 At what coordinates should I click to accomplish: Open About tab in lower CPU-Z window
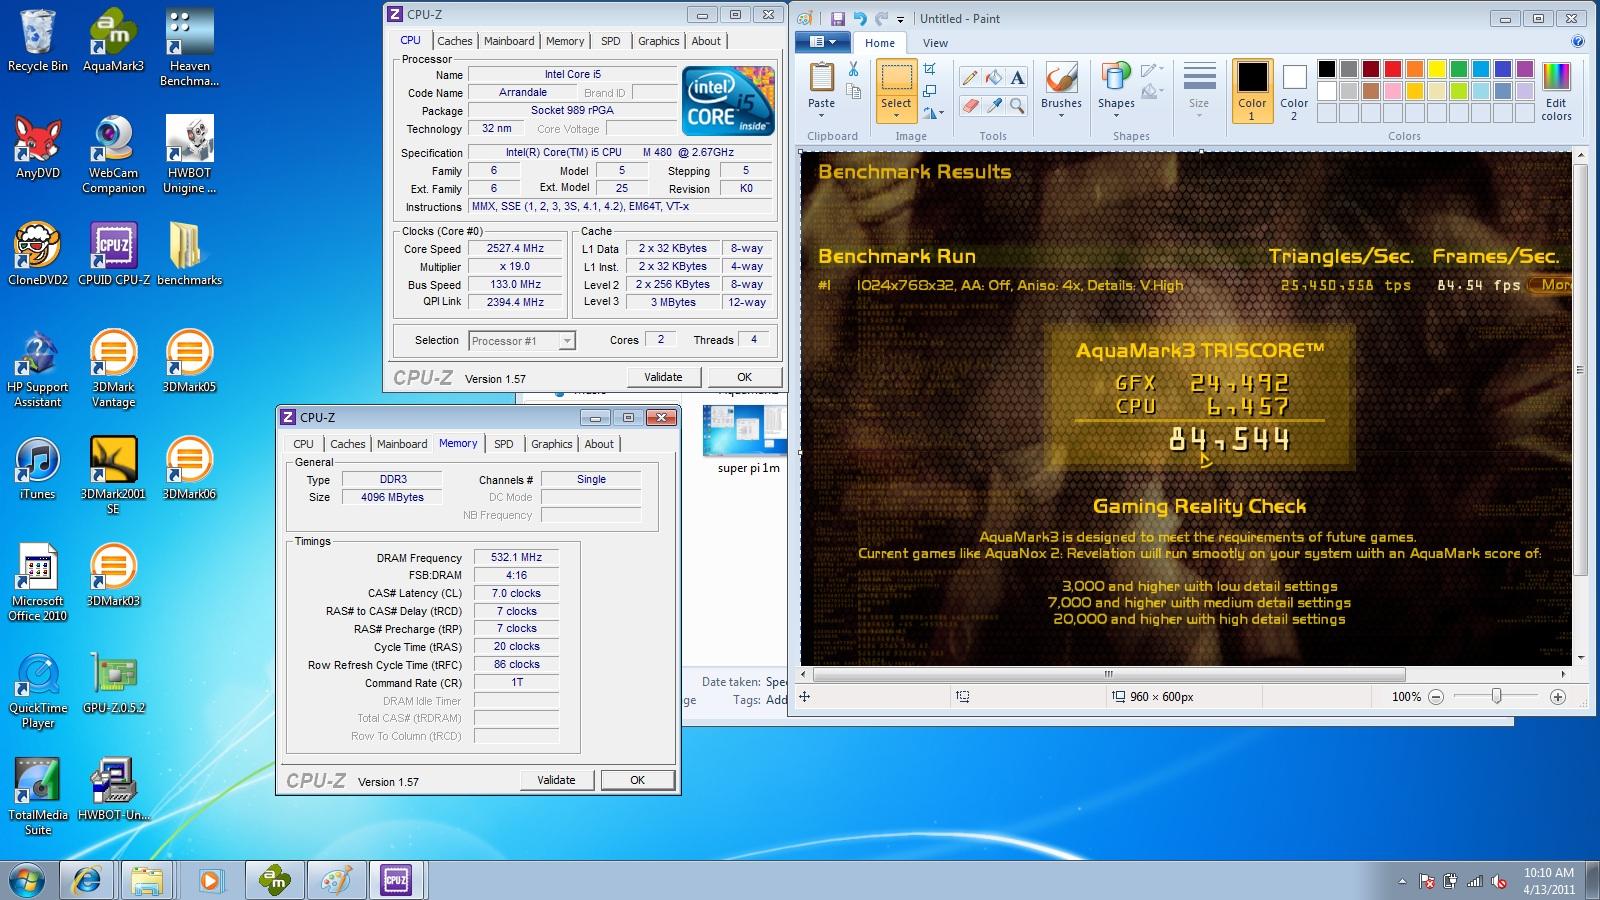tap(599, 444)
